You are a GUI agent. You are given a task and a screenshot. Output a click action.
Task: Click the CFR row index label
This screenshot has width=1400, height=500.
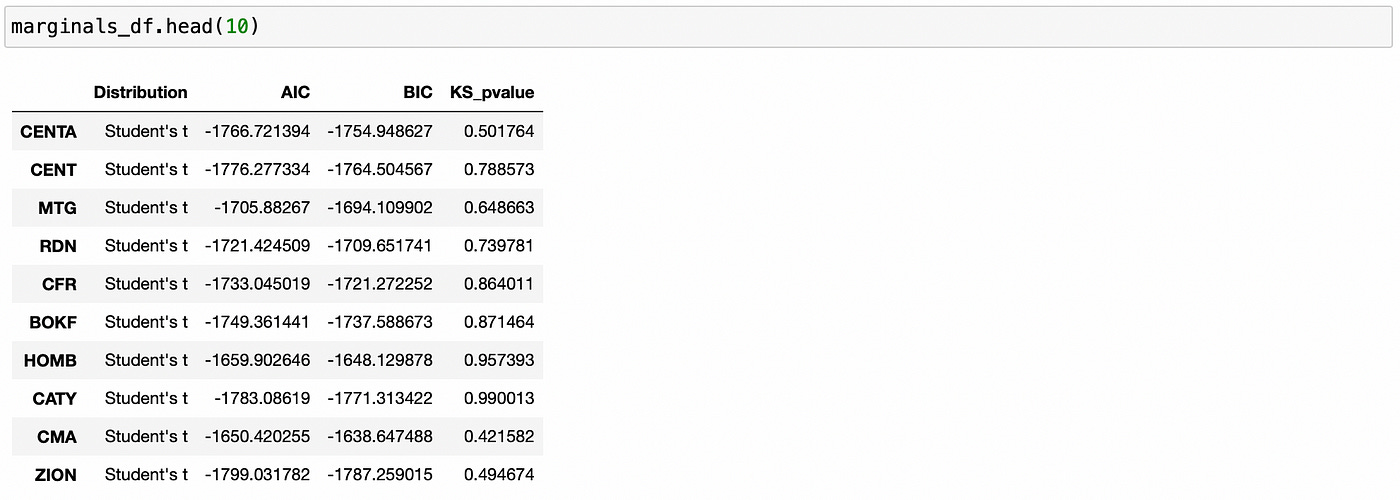59,284
